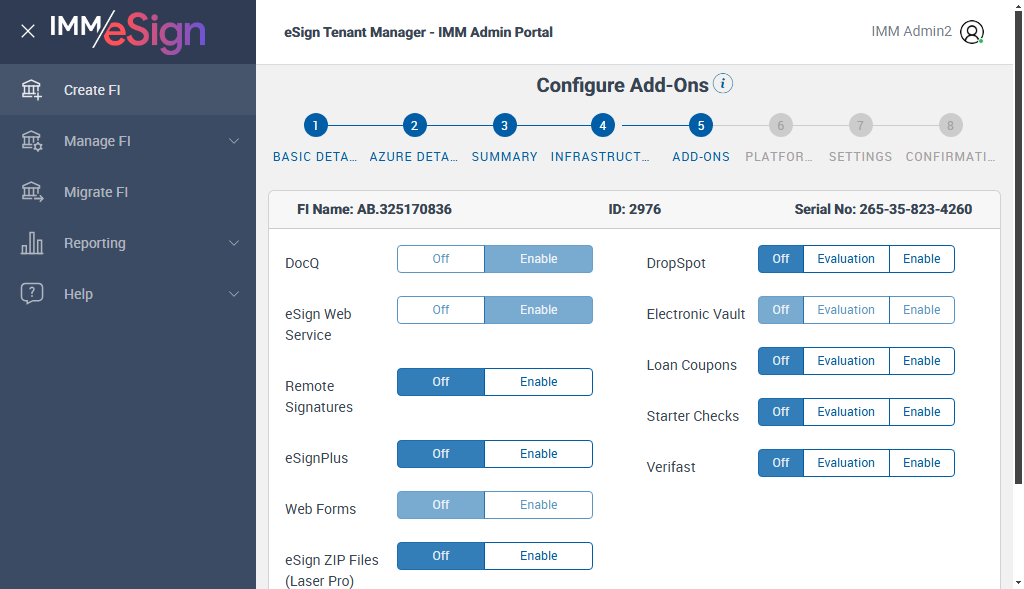
Task: Close the sidebar with the X icon
Action: point(28,31)
